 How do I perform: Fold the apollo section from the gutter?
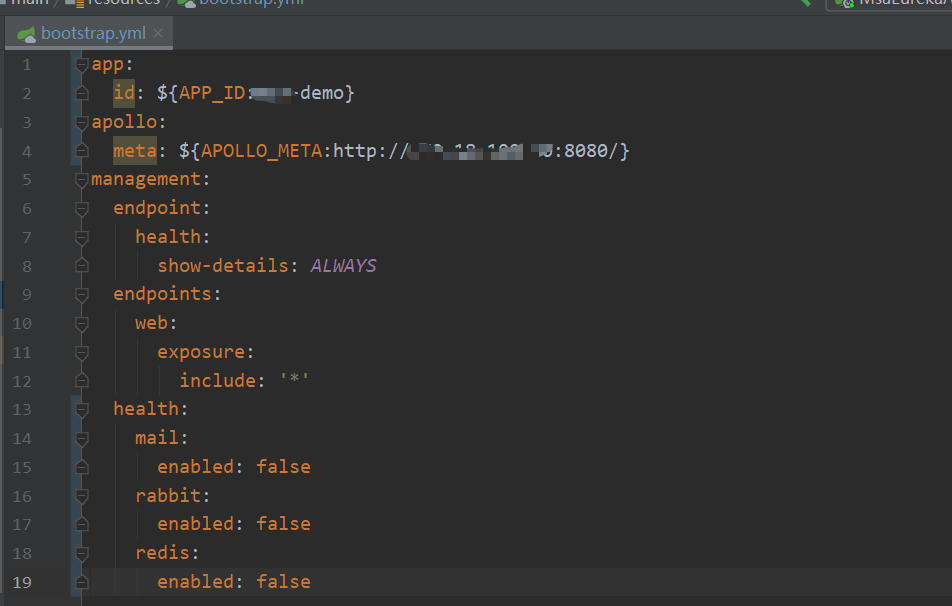coord(80,121)
